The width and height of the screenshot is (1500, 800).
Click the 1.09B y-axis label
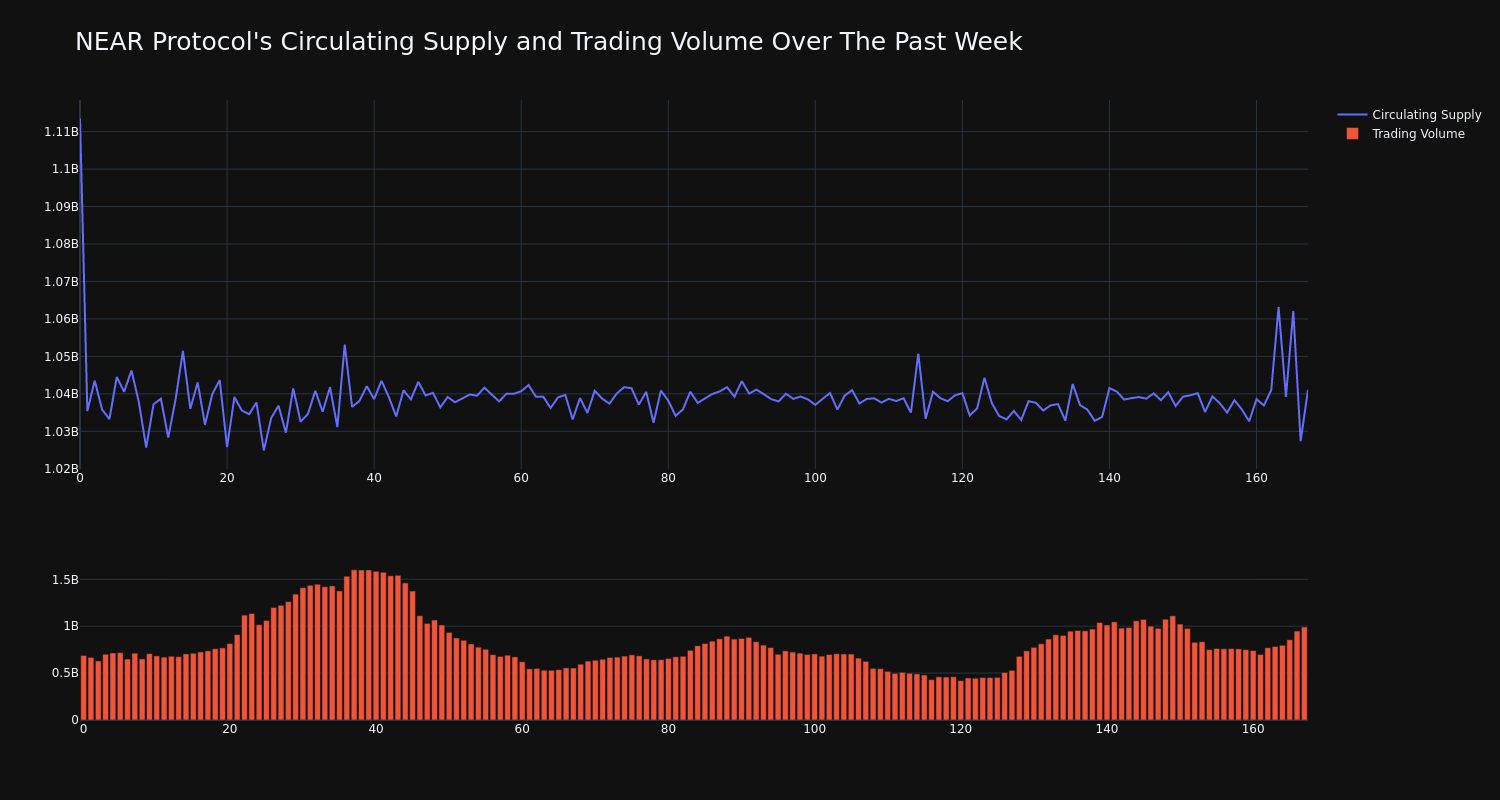pyautogui.click(x=61, y=207)
